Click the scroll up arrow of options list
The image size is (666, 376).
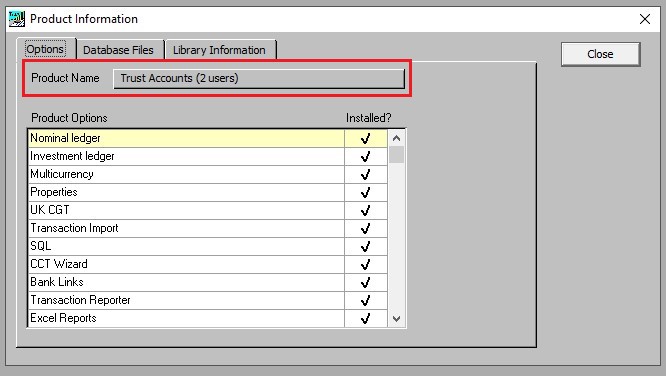[x=396, y=138]
